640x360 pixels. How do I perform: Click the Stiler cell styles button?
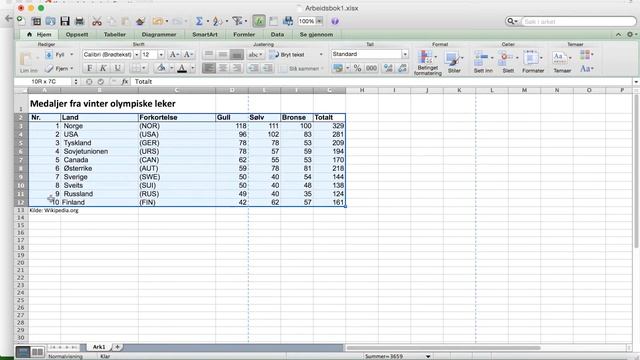(x=454, y=62)
